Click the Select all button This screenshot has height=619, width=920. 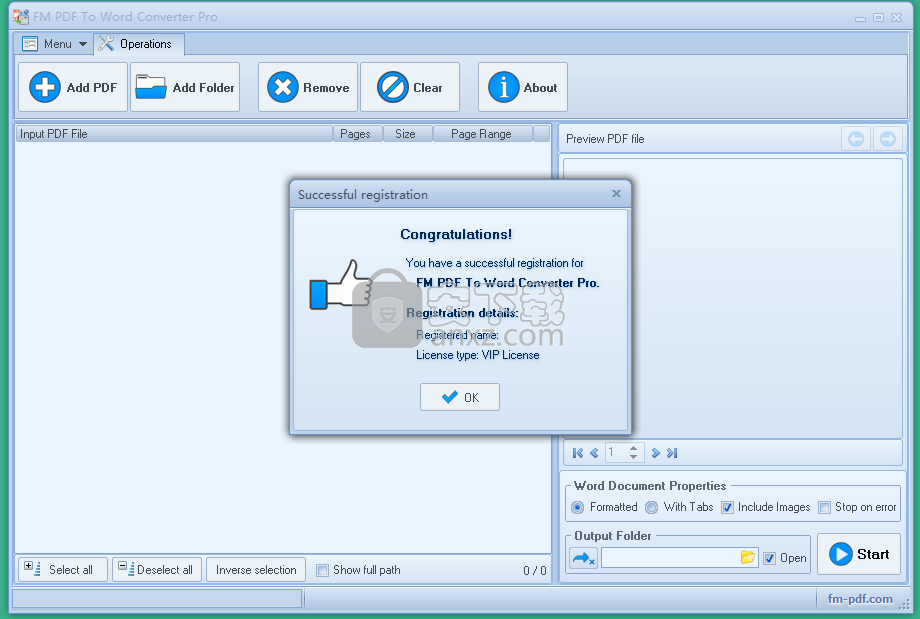[63, 570]
